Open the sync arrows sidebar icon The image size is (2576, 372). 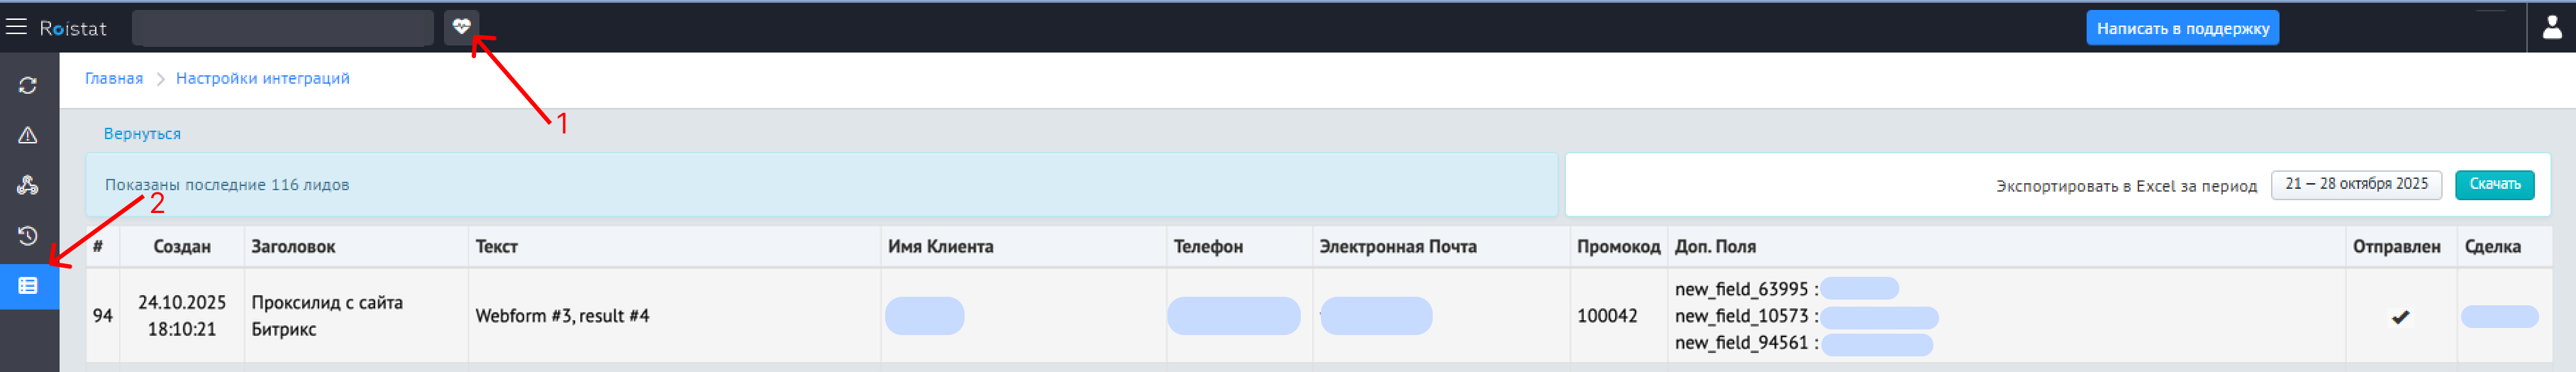click(x=28, y=86)
